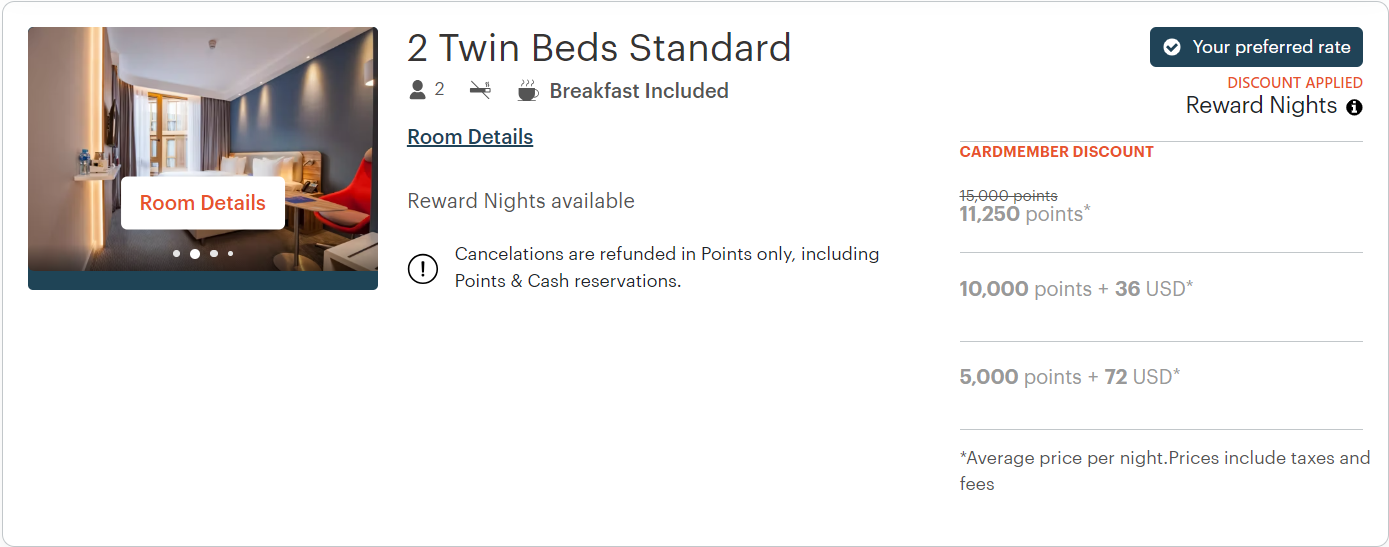Click the cancelation notice exclamation icon

click(x=423, y=268)
